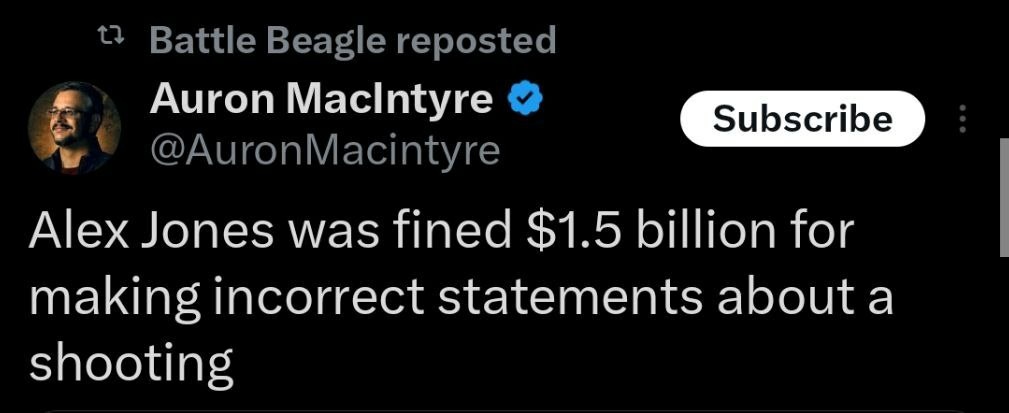This screenshot has width=1009, height=413.
Task: Click the blue verified checkmark badge
Action: pyautogui.click(x=526, y=99)
